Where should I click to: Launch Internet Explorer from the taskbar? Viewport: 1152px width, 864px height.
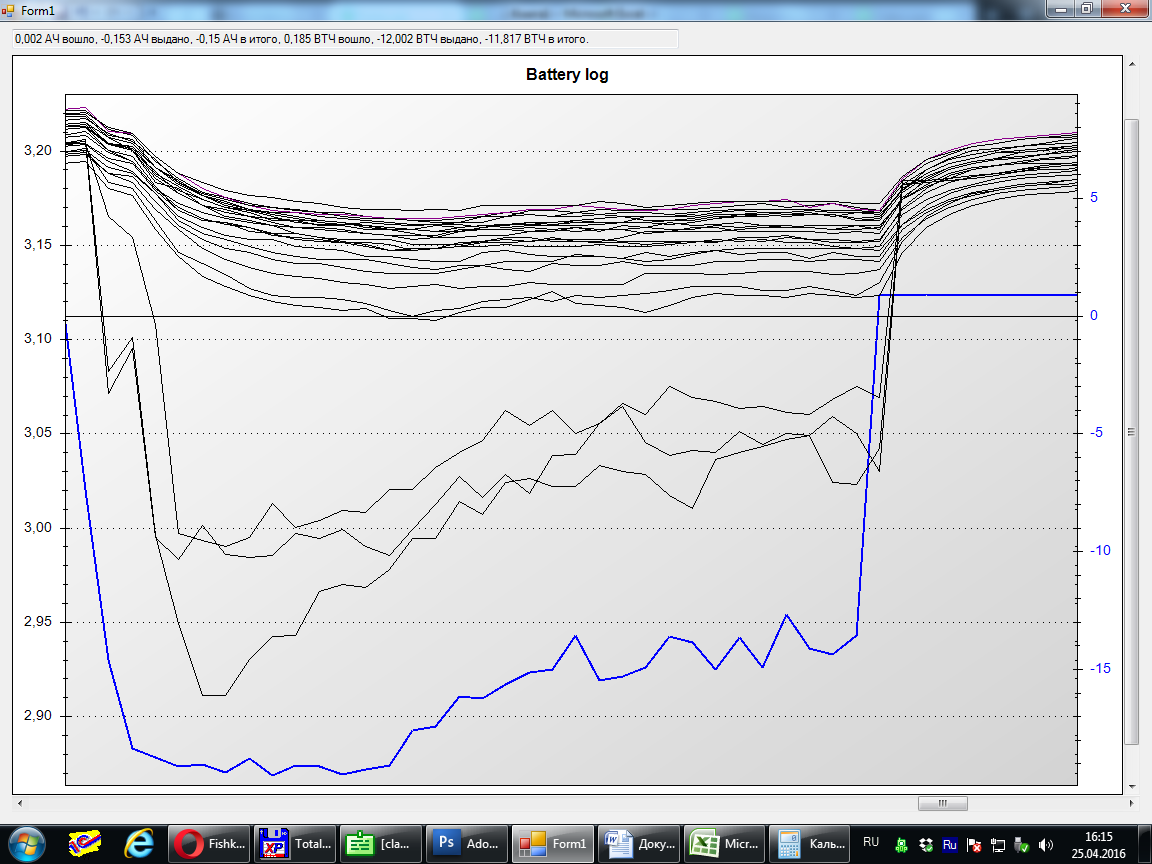139,843
